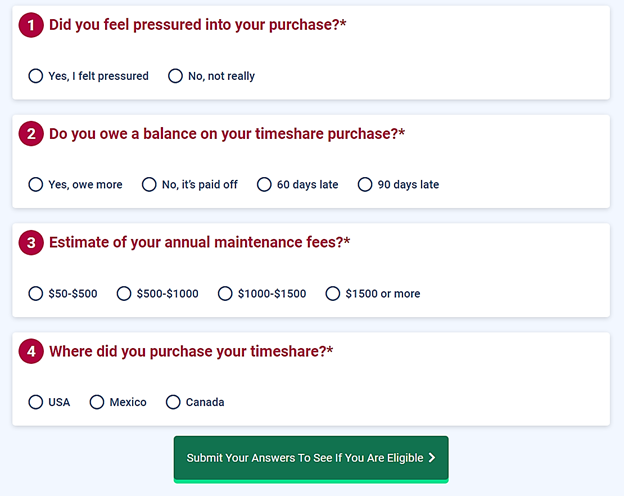The height and width of the screenshot is (496, 624).
Task: Select the "60 days late" option
Action: coord(264,185)
